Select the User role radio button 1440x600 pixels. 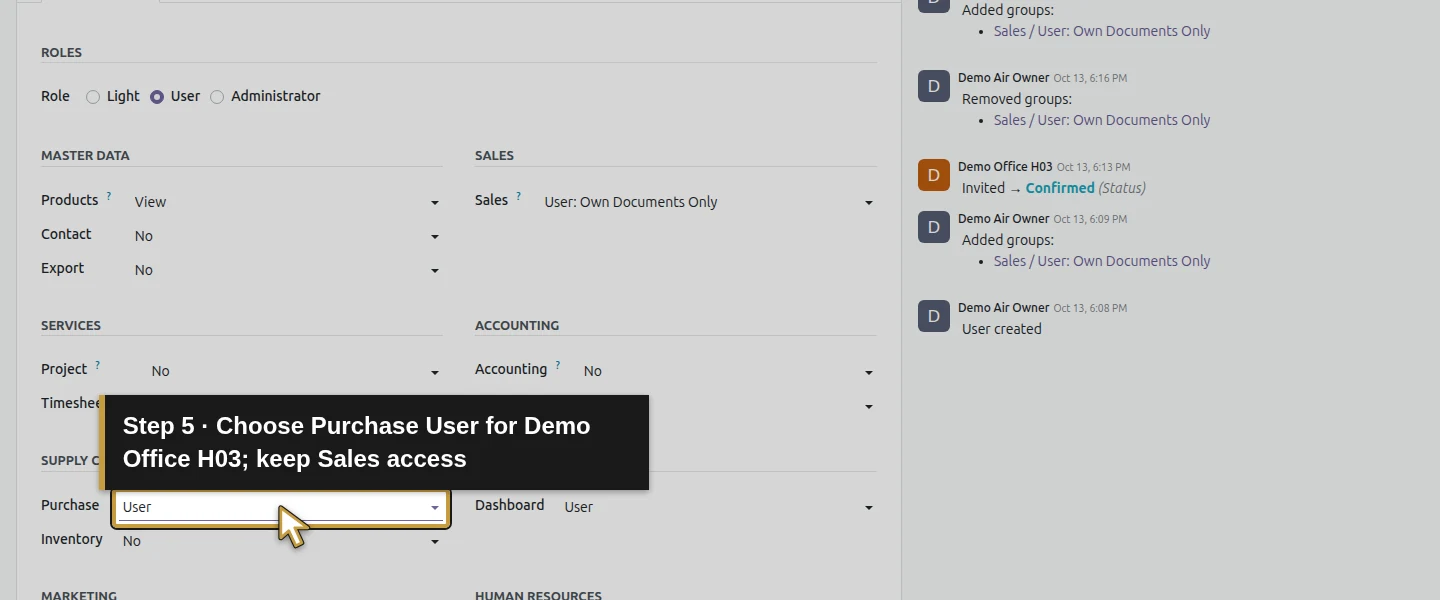click(157, 97)
